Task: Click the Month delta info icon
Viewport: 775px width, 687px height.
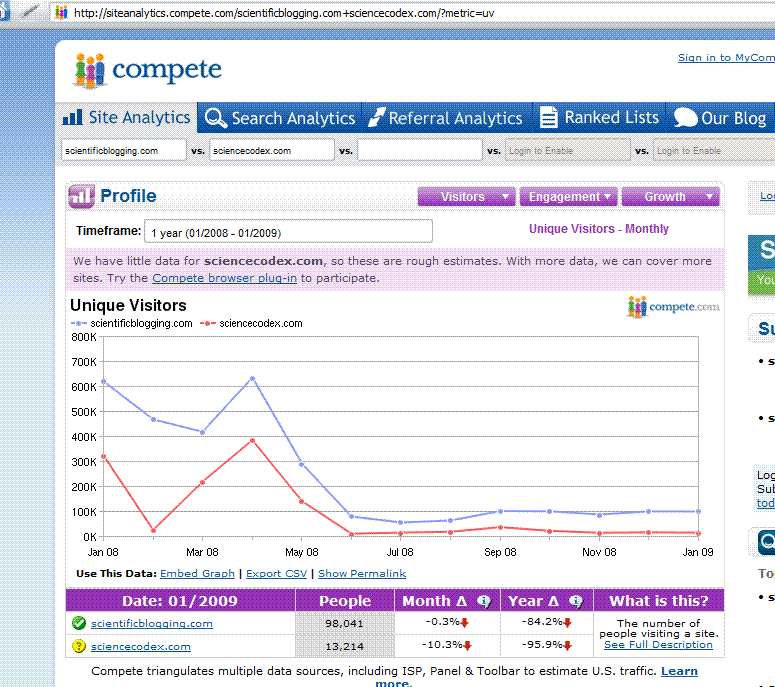Action: pos(483,601)
